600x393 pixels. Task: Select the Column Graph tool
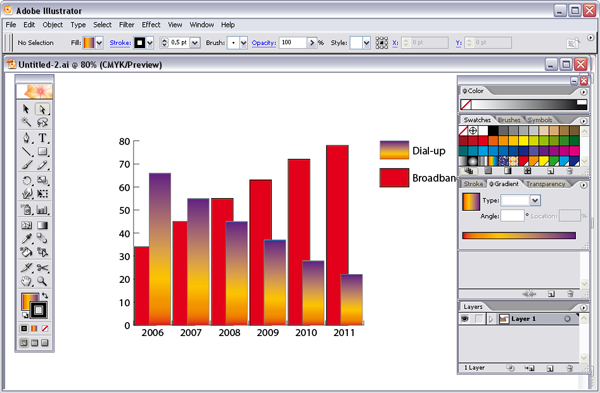point(42,210)
